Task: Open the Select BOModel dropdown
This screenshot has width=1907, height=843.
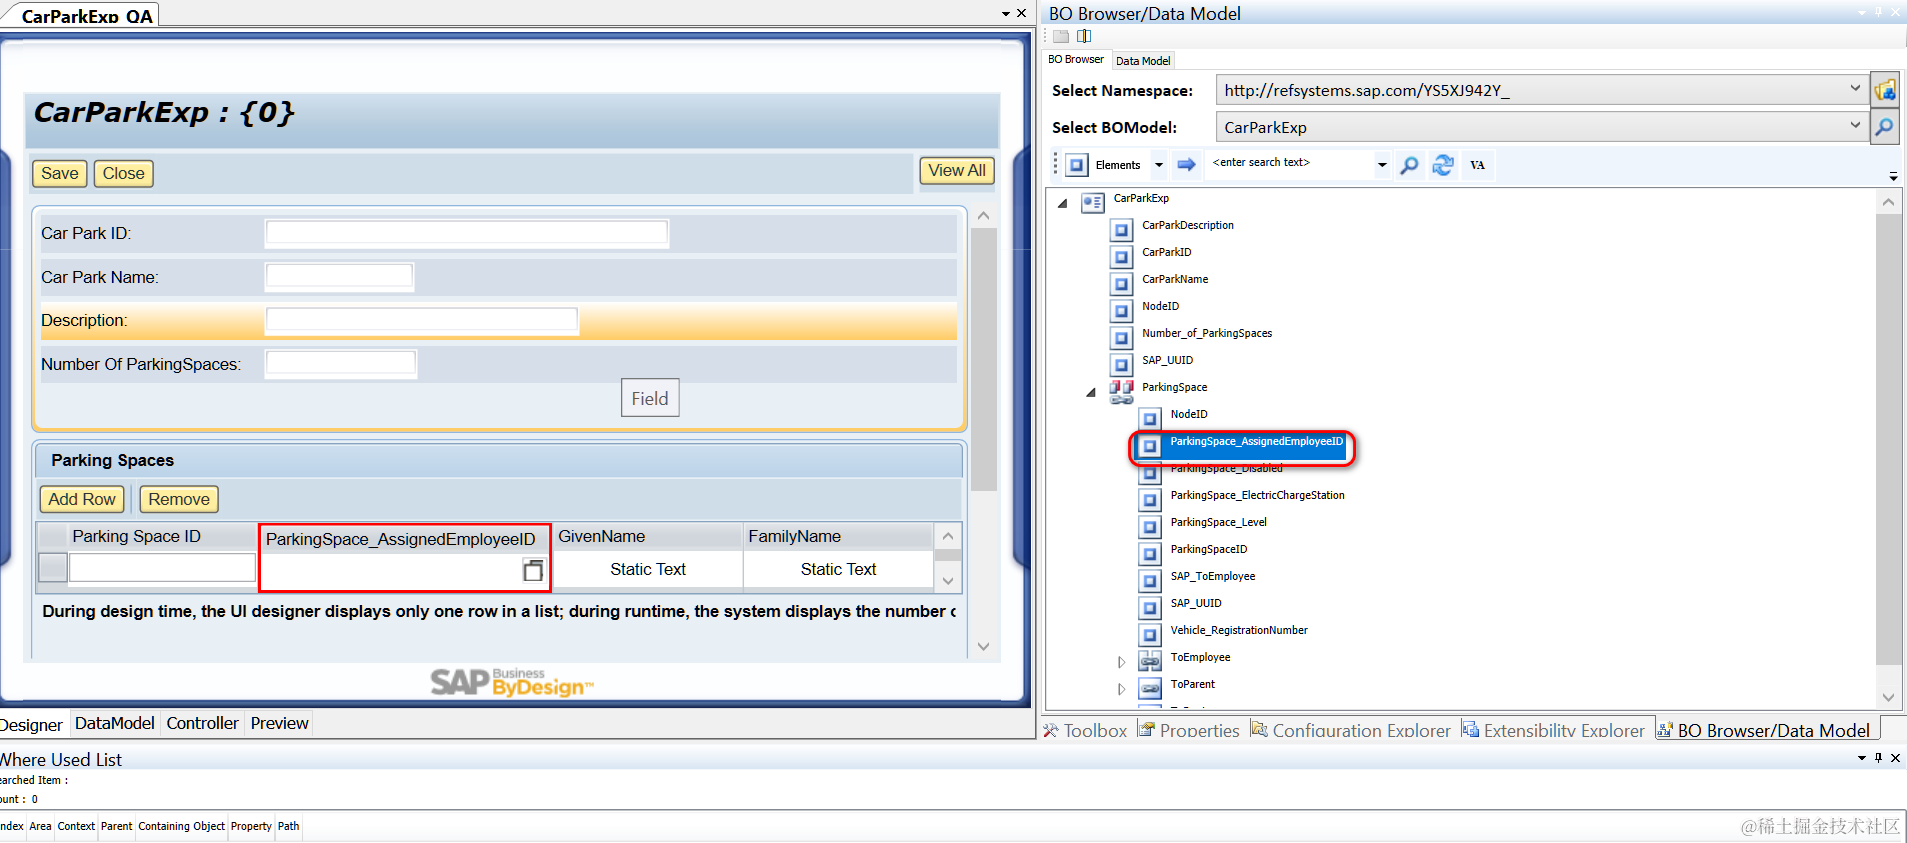Action: [1855, 126]
